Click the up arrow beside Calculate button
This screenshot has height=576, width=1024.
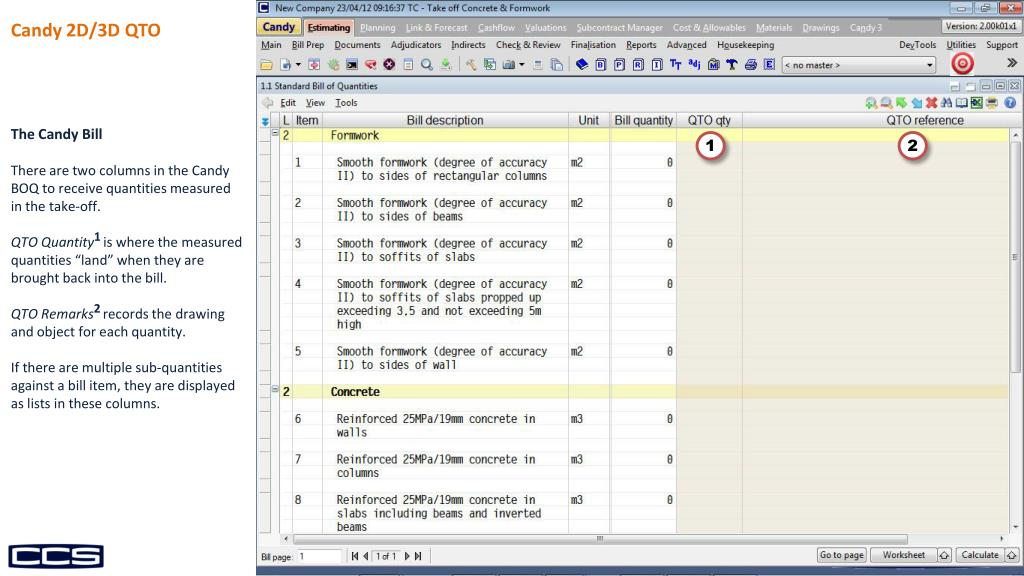click(x=1012, y=555)
